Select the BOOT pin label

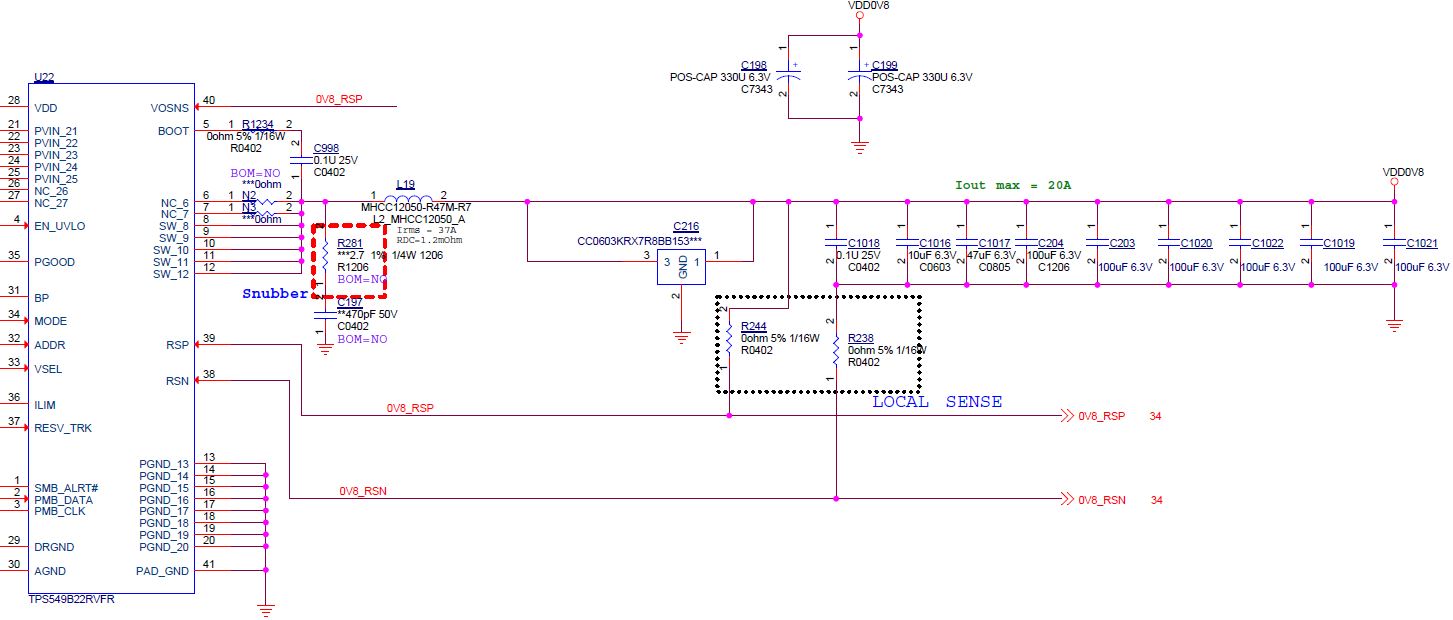tap(173, 131)
